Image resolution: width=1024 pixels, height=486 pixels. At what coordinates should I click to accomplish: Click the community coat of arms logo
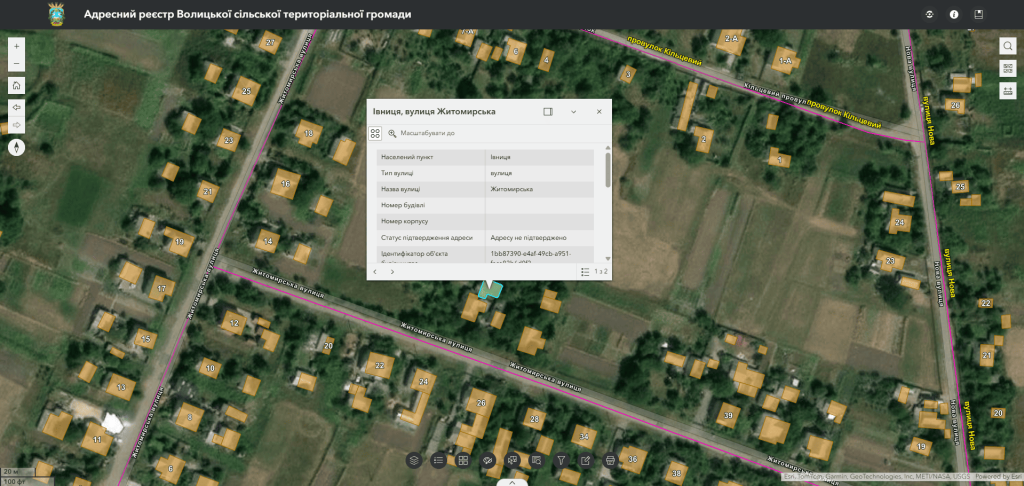(57, 14)
